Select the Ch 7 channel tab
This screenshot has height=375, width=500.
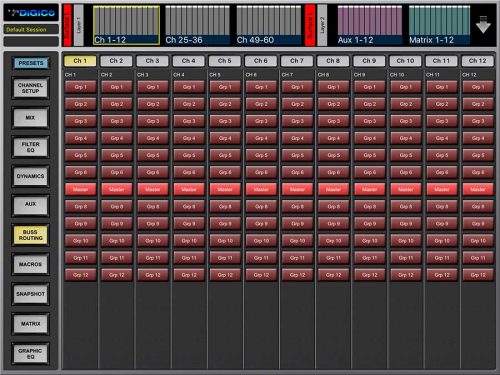(x=297, y=61)
